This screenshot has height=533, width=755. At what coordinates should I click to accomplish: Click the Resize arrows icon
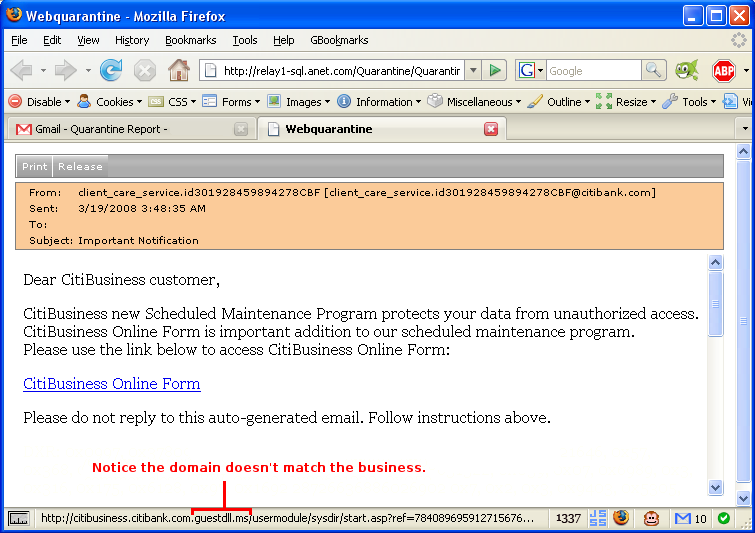click(x=604, y=102)
